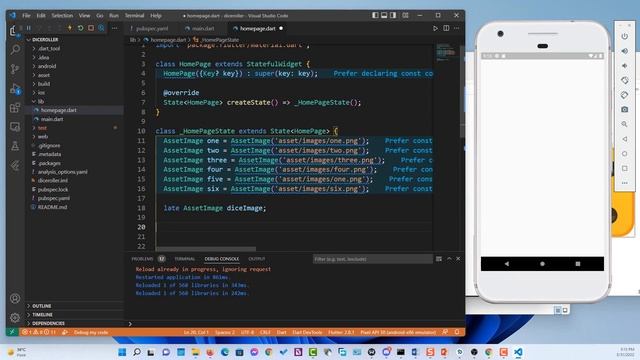Split the editor to the right
This screenshot has width=640, height=360.
pyautogui.click(x=446, y=28)
